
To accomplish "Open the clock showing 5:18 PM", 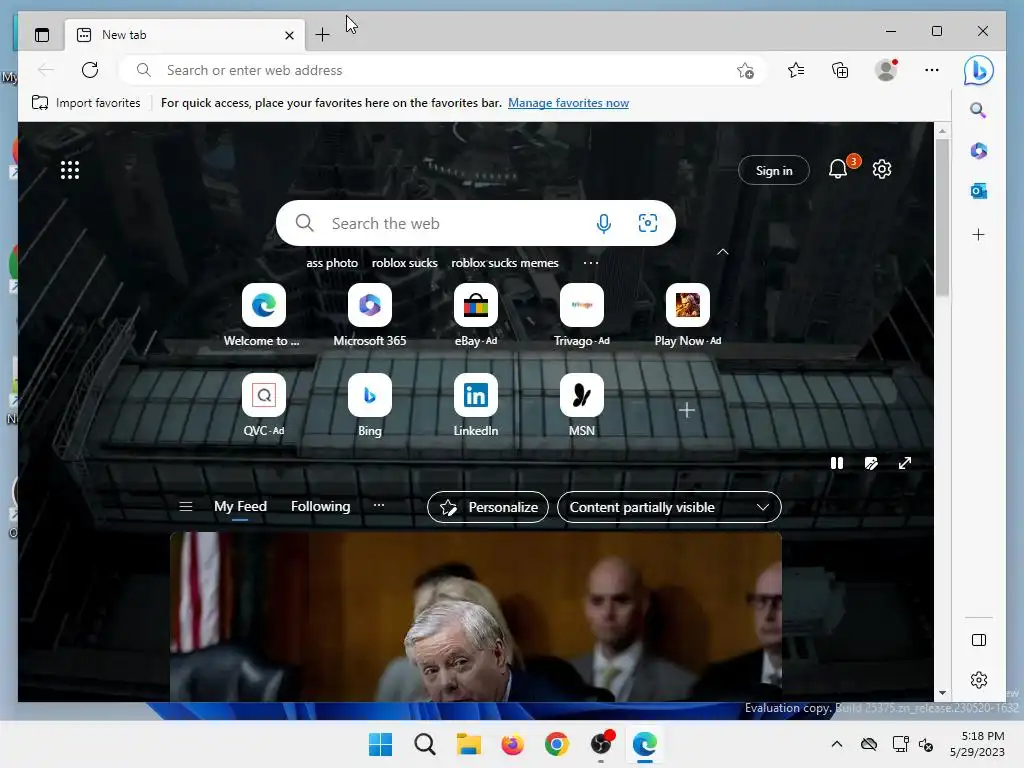I will 978,744.
